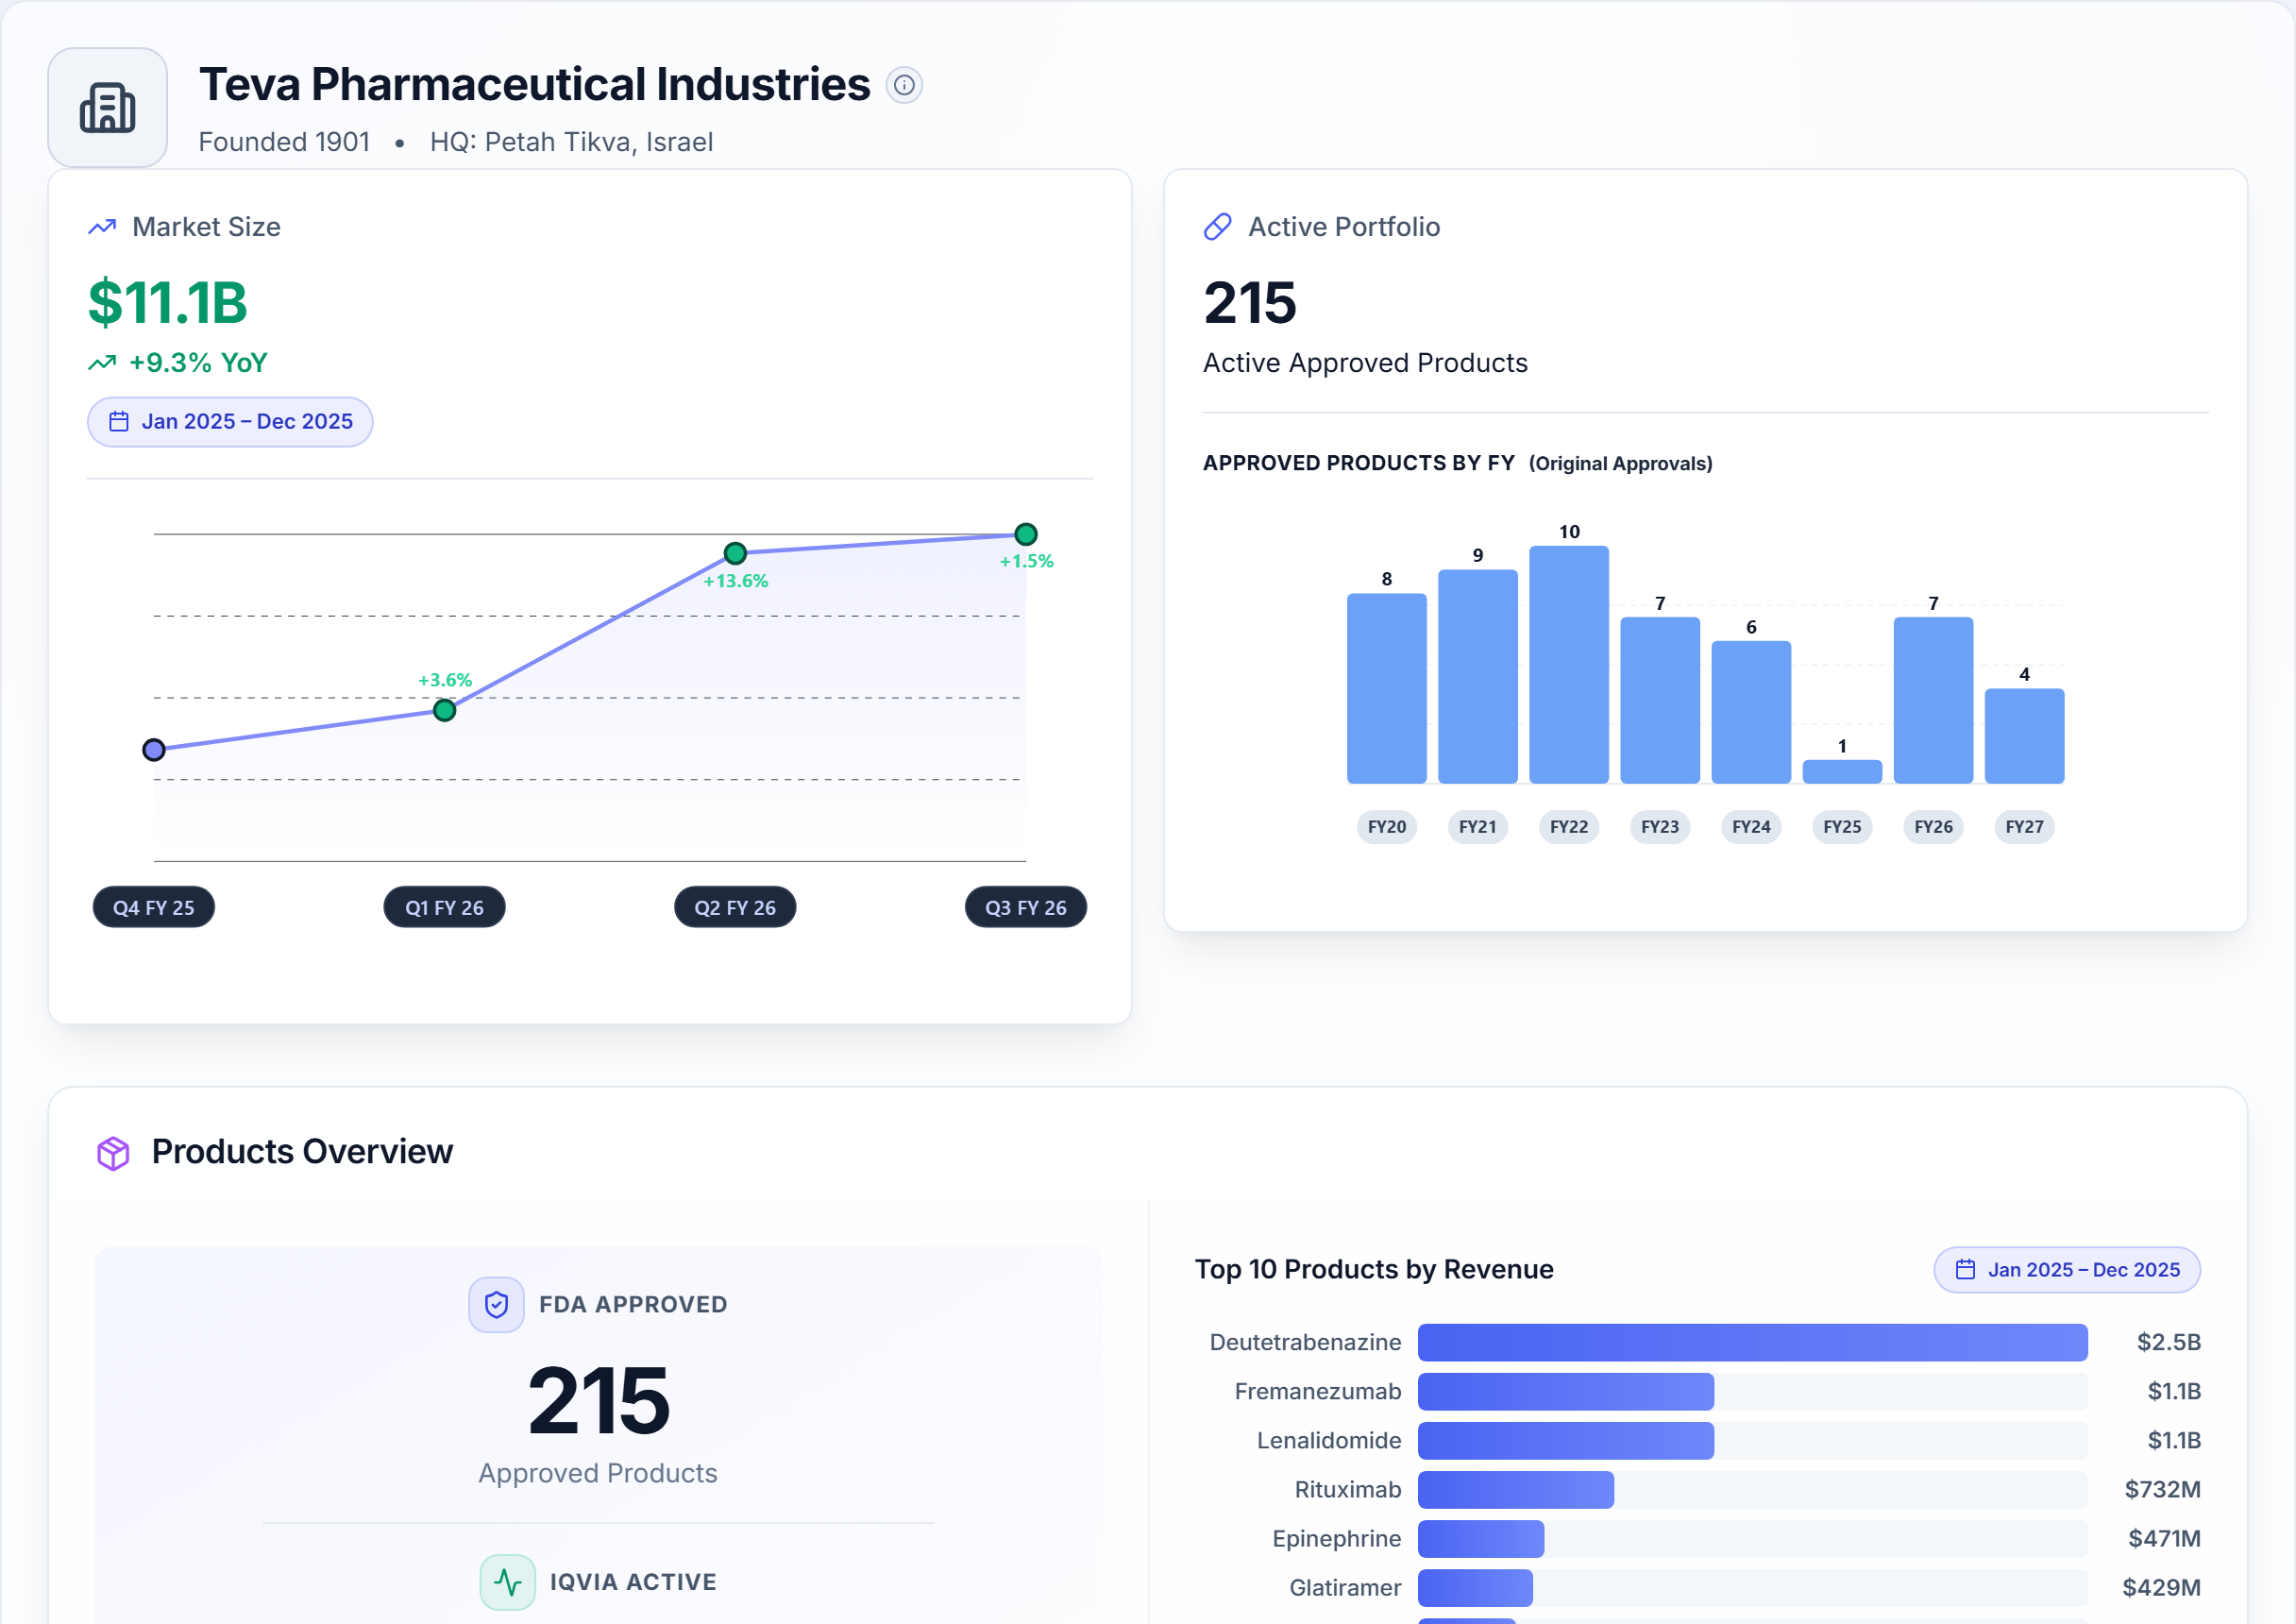Click the Teva Pharmaceutical Industries title
2296x1624 pixels.
(535, 85)
